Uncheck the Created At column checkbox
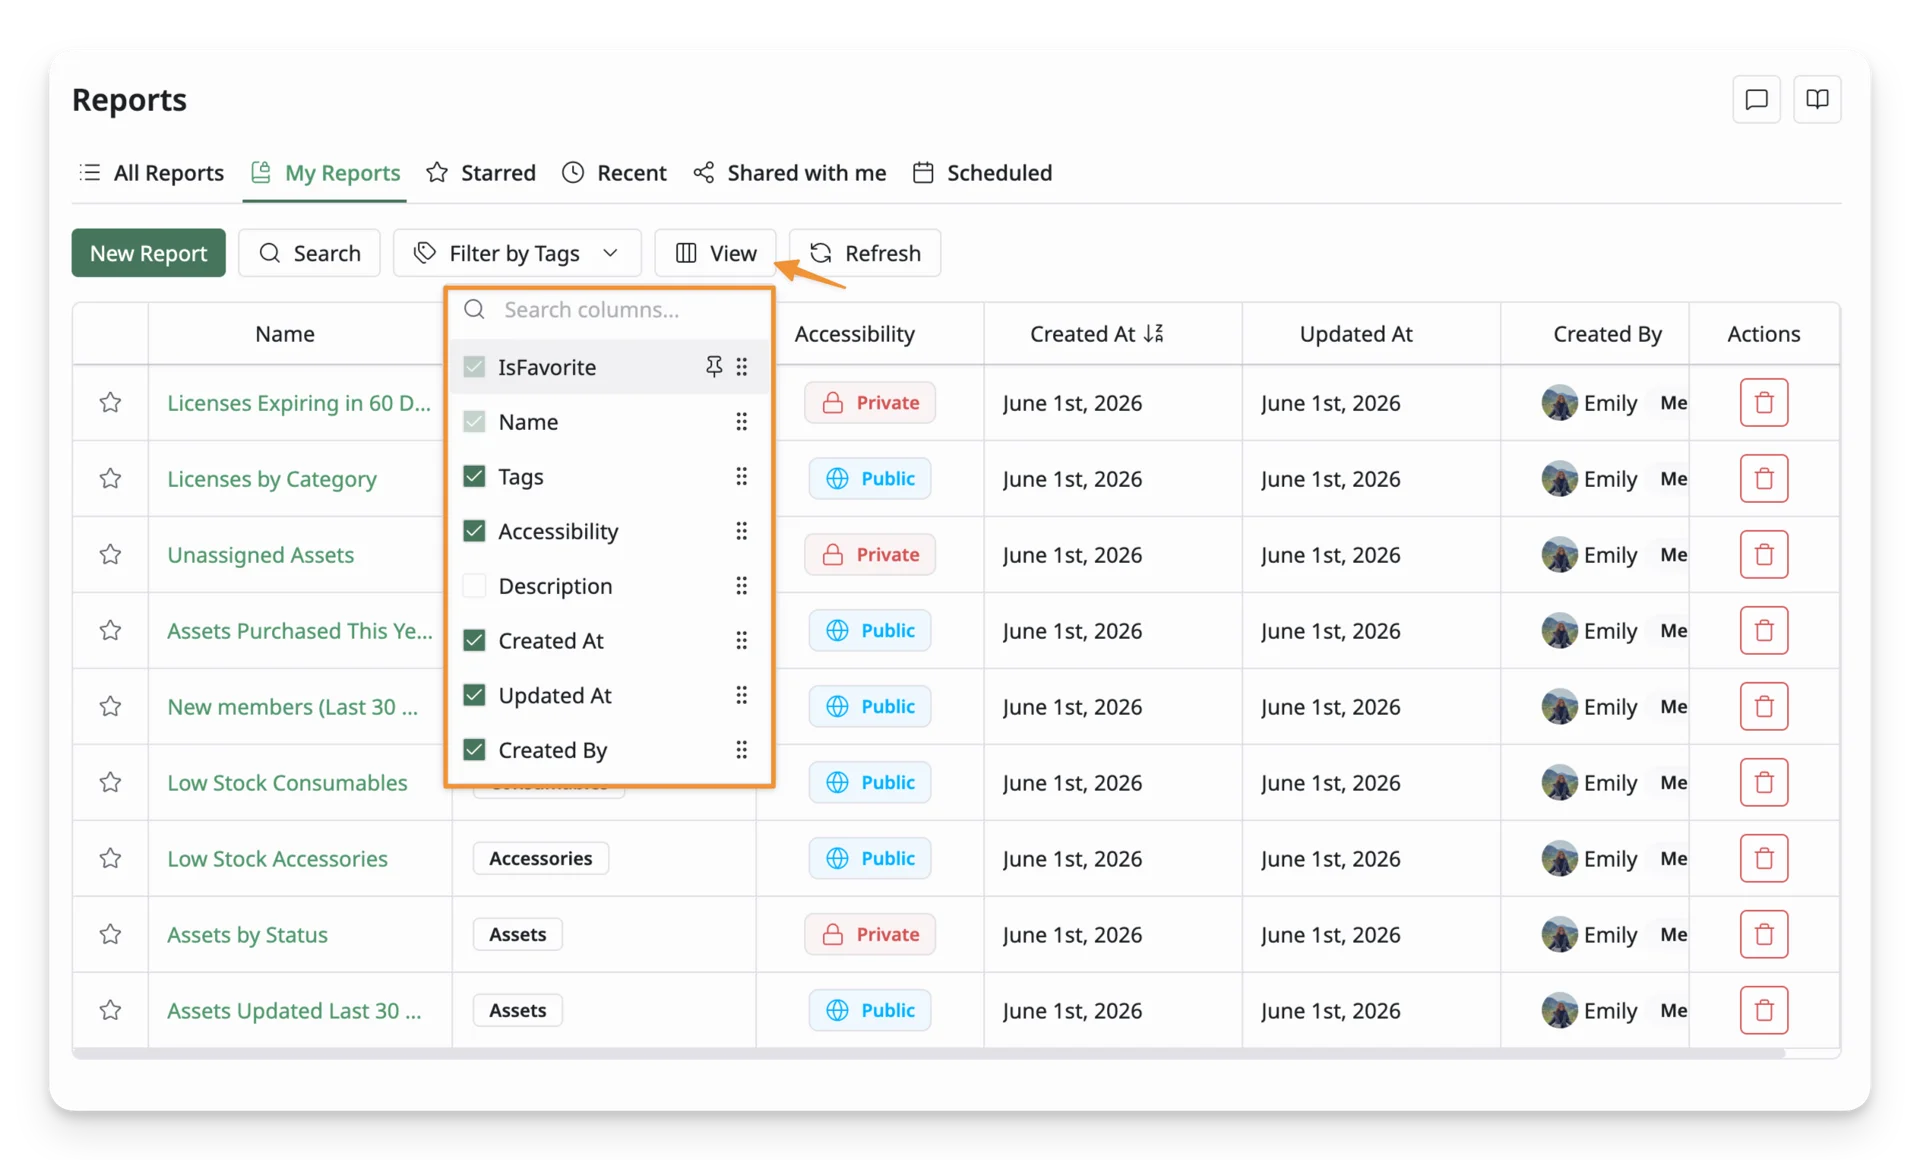The width and height of the screenshot is (1920, 1160). coord(474,640)
